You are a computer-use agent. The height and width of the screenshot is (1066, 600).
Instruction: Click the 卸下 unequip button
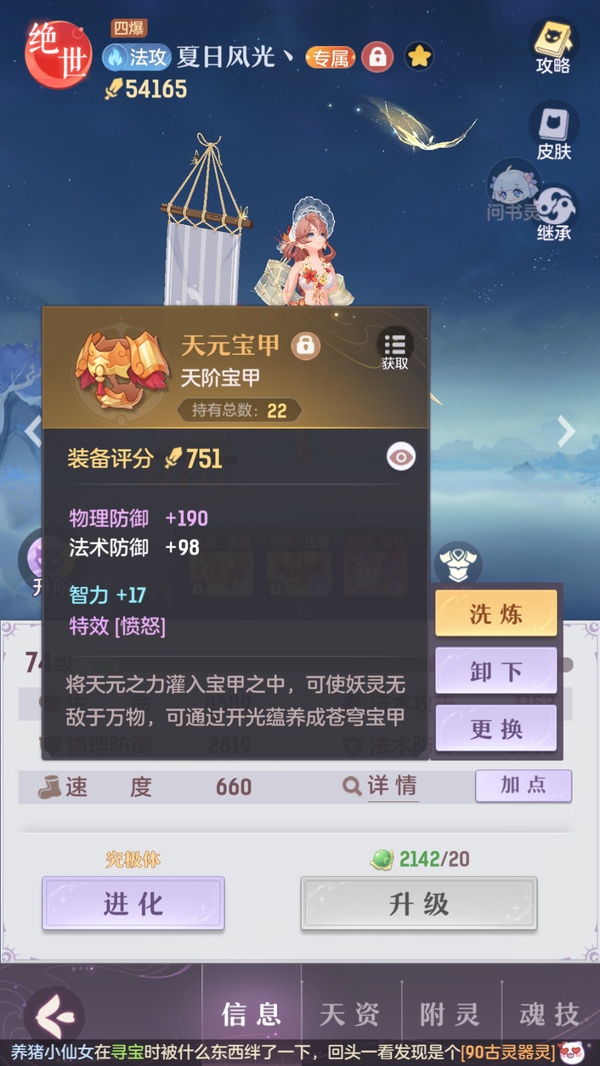point(496,671)
